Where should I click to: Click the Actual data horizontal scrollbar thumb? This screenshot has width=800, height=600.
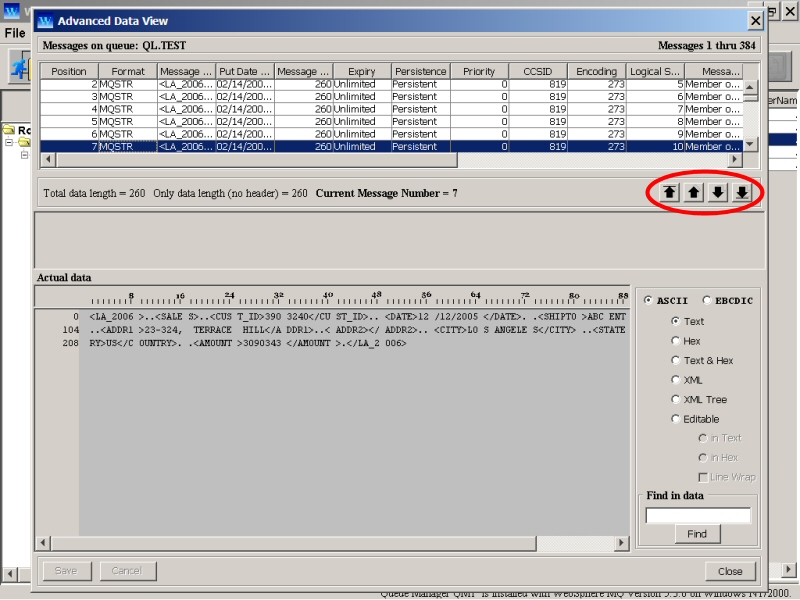293,543
